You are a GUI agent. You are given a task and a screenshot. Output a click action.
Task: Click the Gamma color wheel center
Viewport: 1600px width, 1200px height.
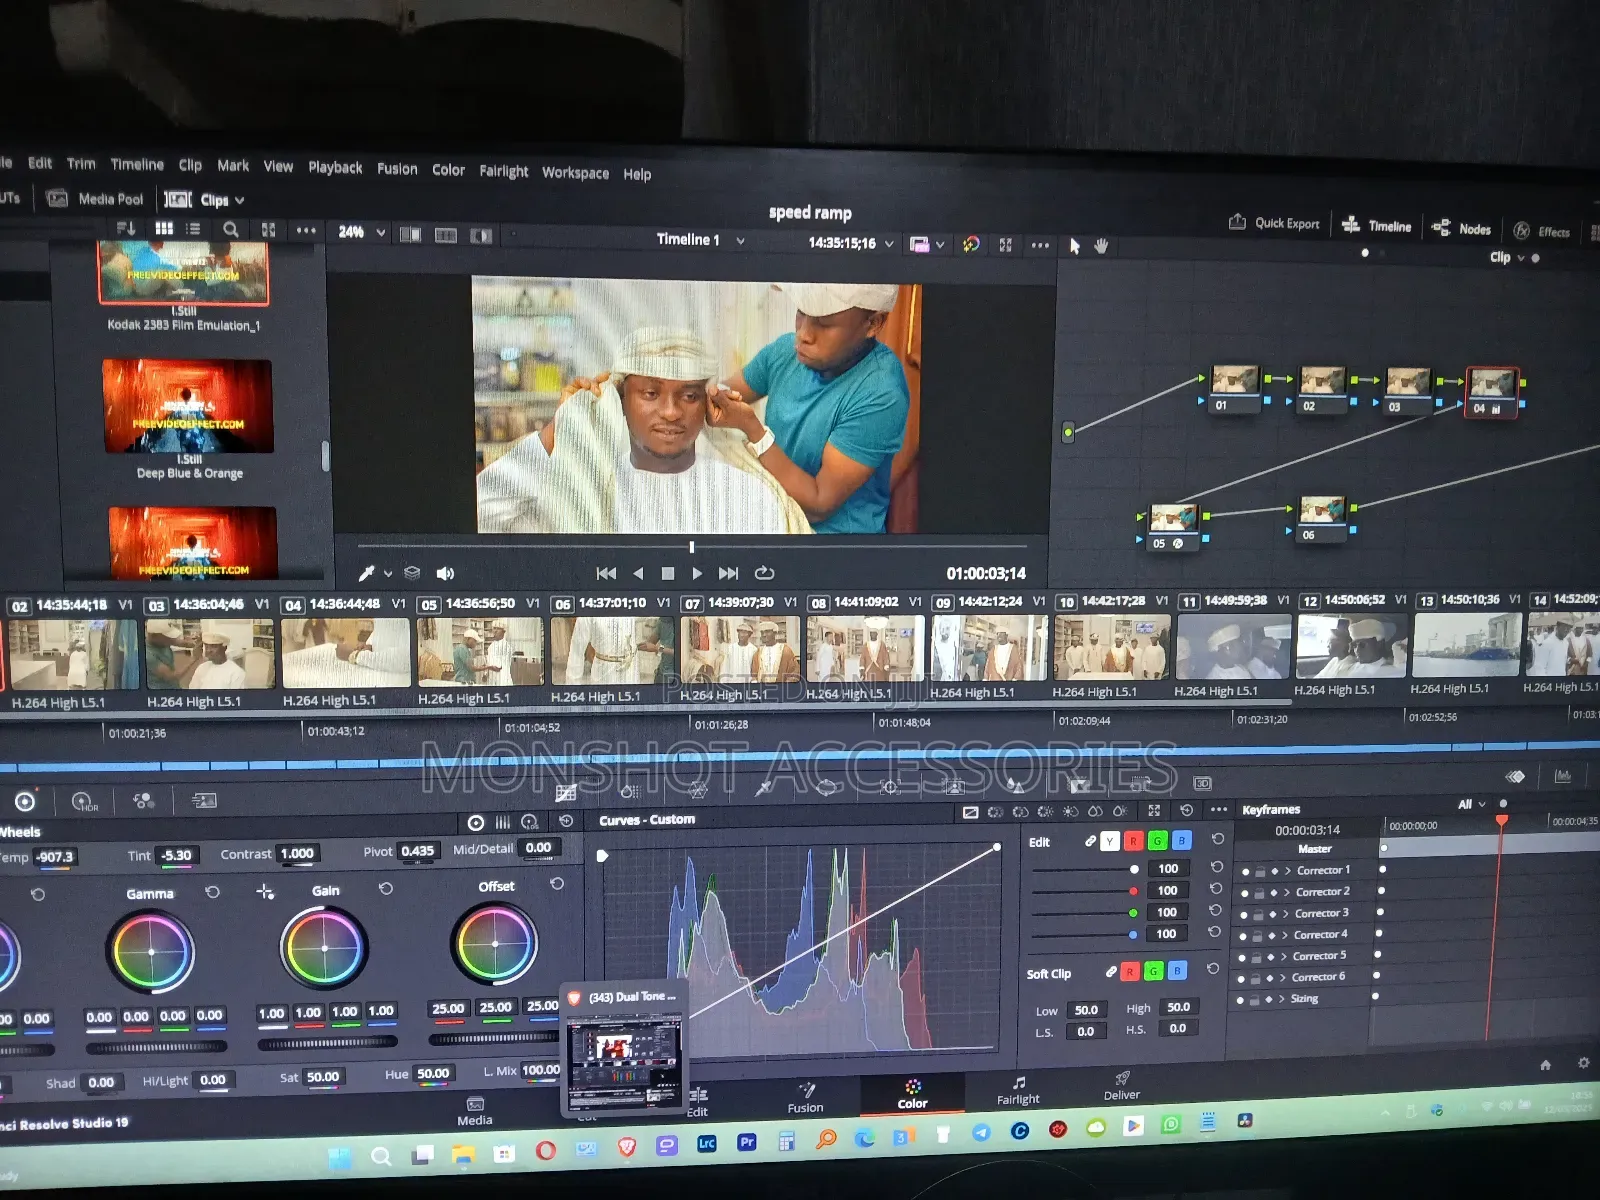(x=151, y=950)
